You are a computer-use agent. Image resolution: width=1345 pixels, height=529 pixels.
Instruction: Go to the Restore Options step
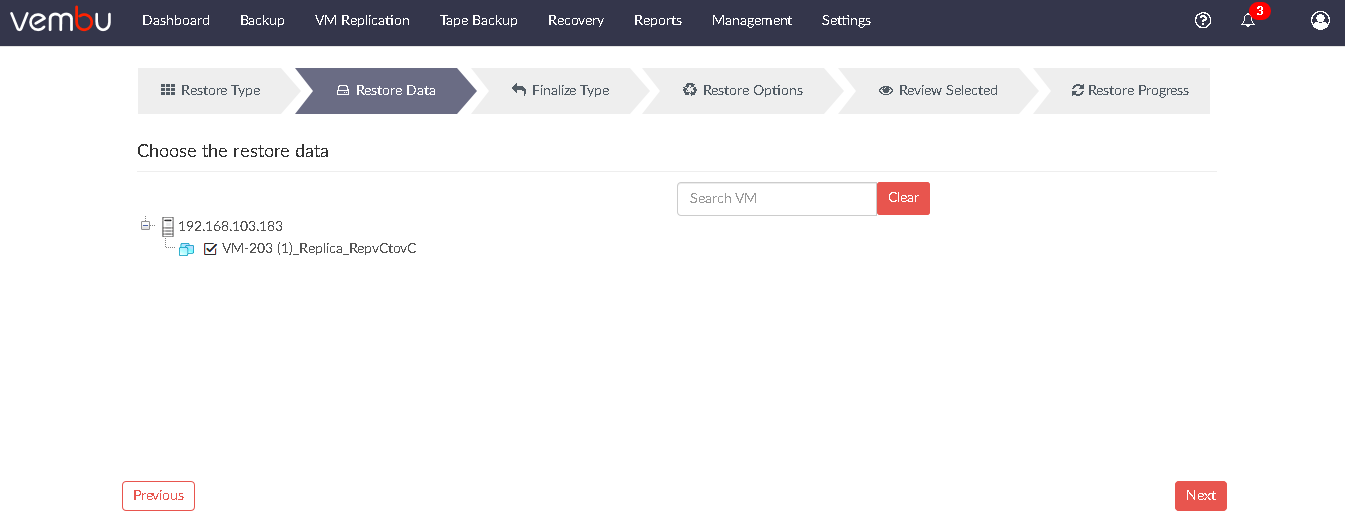pyautogui.click(x=743, y=90)
